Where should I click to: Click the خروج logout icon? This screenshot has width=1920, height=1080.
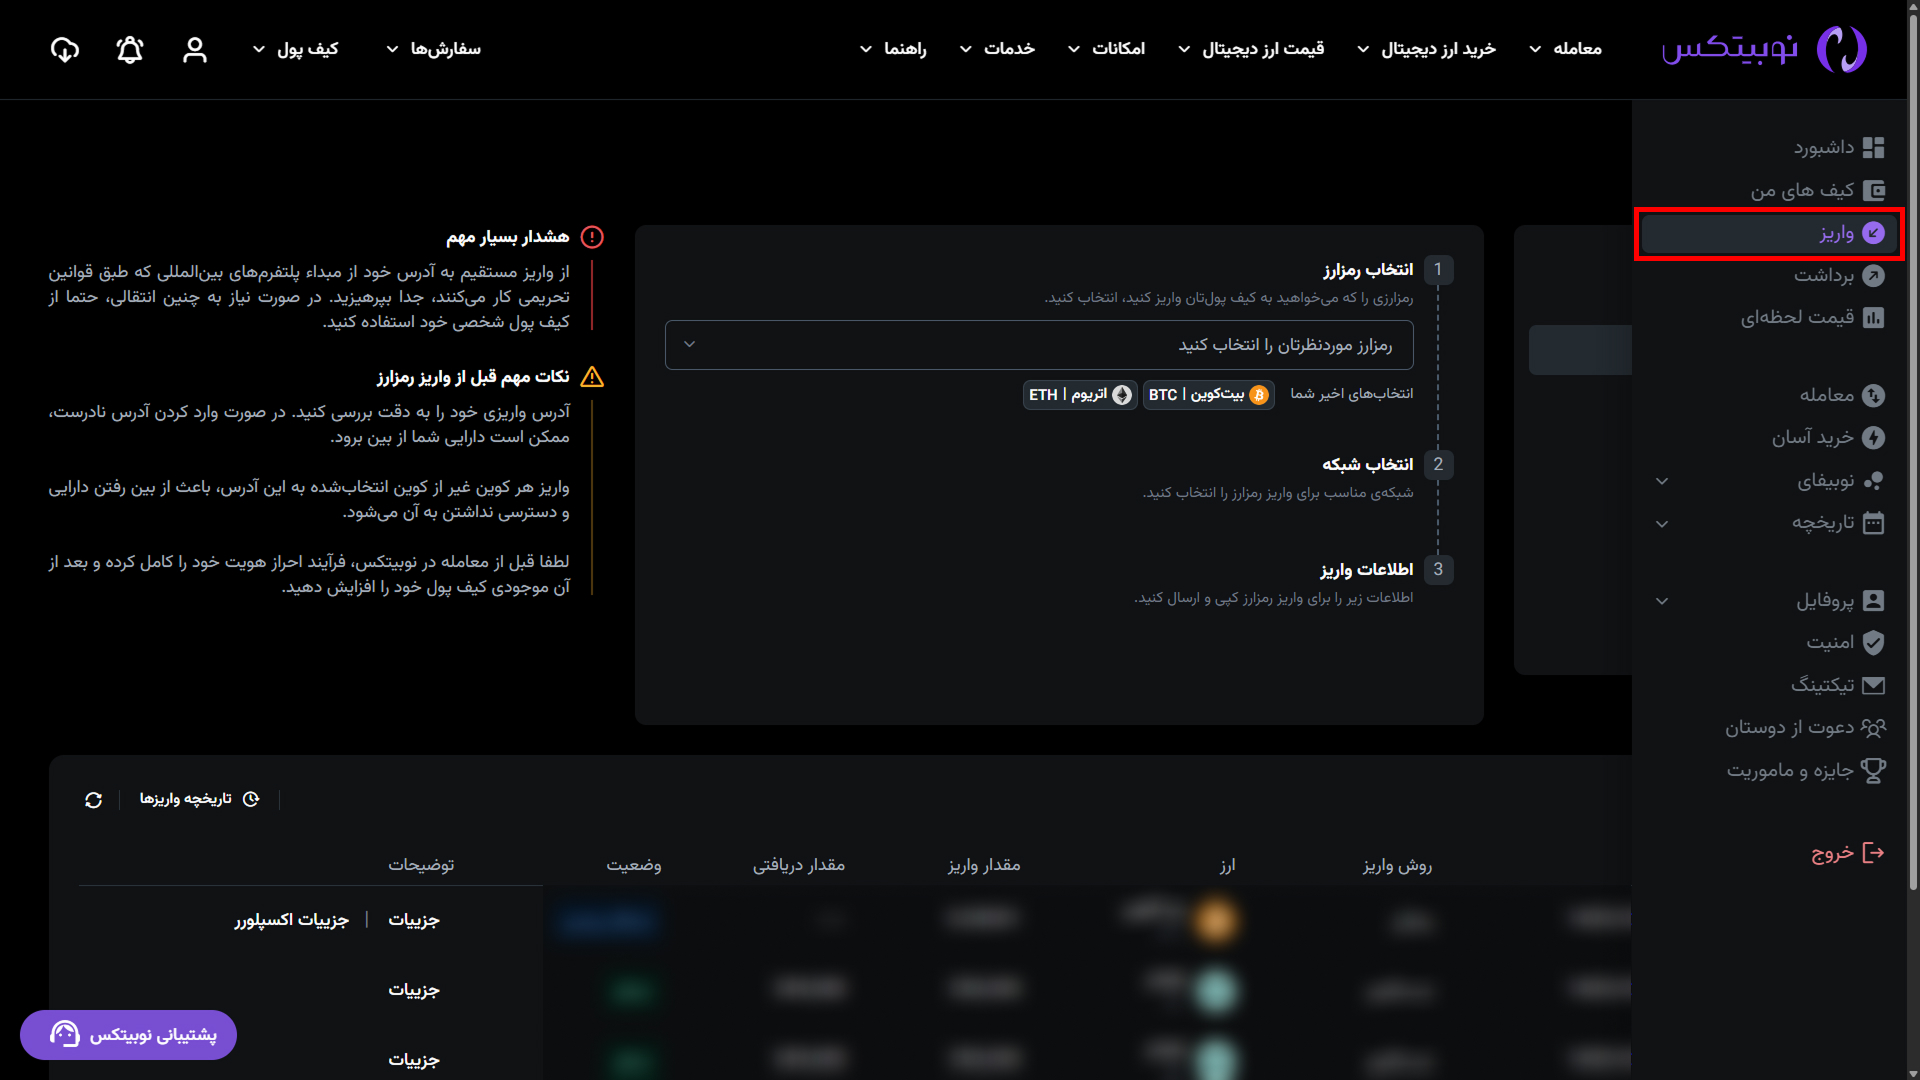1874,853
